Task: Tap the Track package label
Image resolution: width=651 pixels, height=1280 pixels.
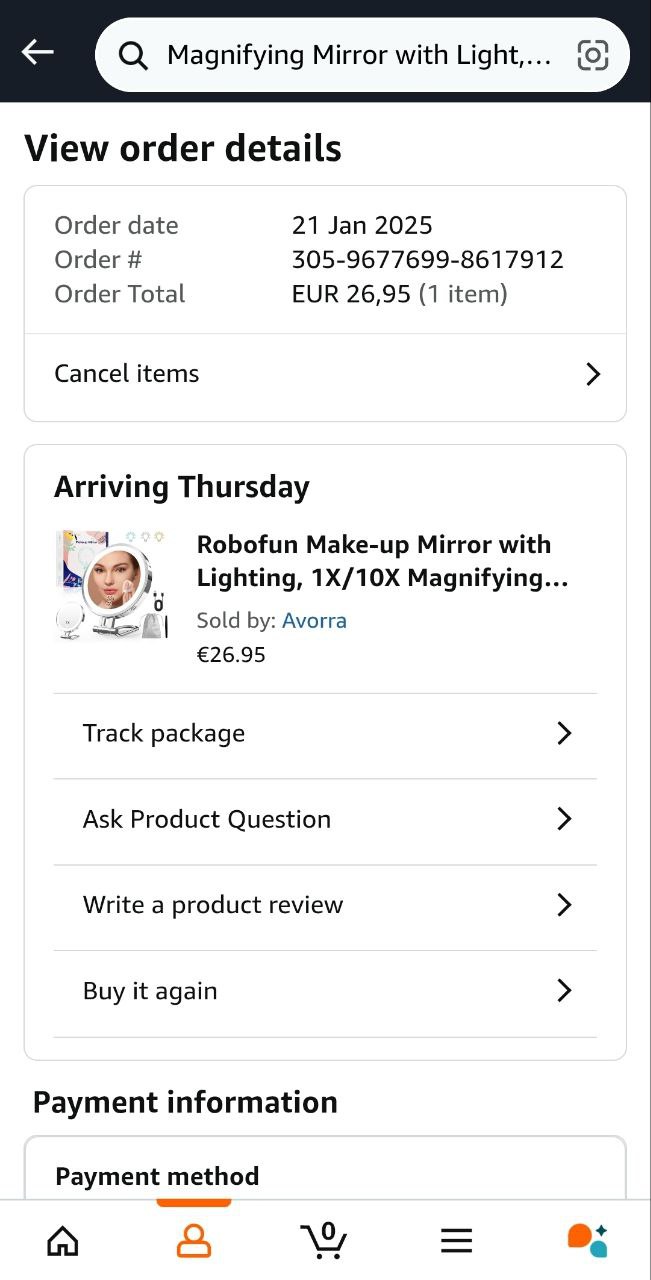Action: [164, 733]
